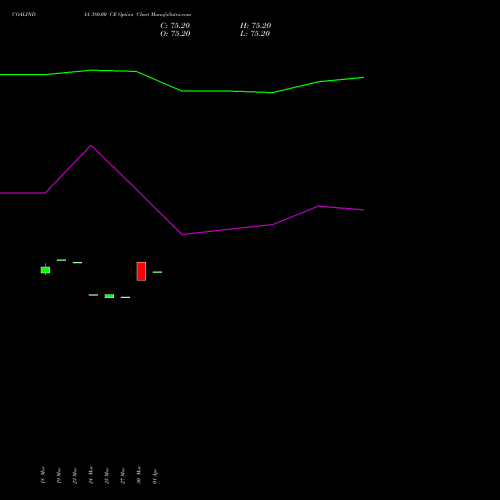Click the 01 Apr date axis label

pyautogui.click(x=155, y=476)
